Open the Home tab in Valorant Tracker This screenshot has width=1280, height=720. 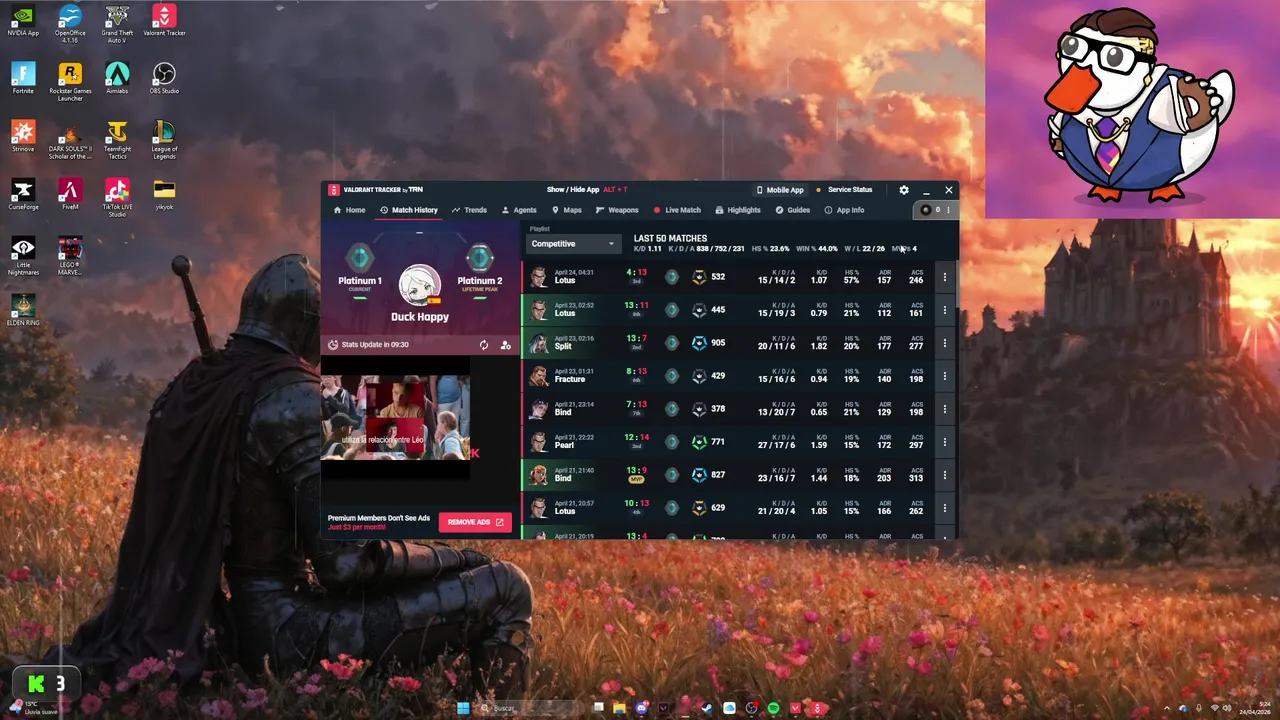pos(349,210)
